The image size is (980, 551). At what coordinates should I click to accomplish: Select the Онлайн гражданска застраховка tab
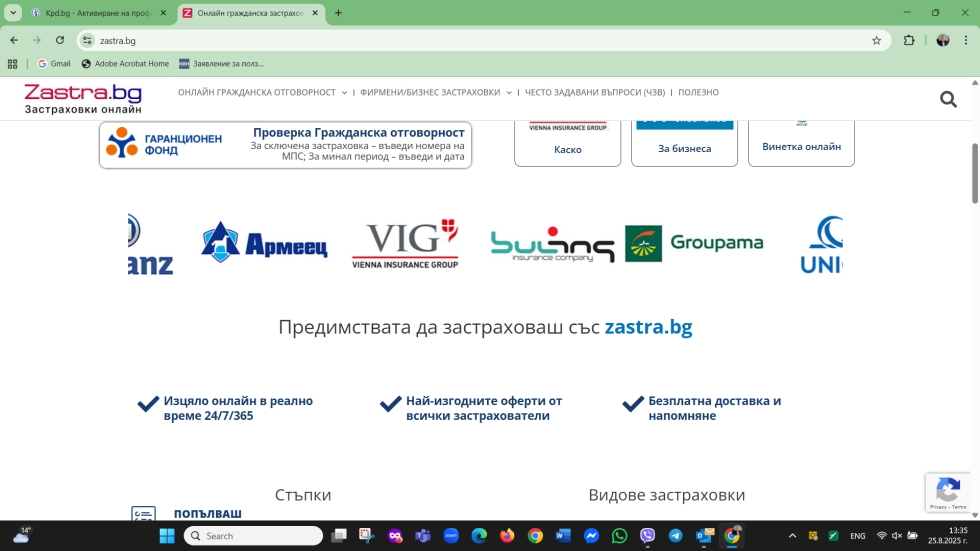[x=250, y=12]
